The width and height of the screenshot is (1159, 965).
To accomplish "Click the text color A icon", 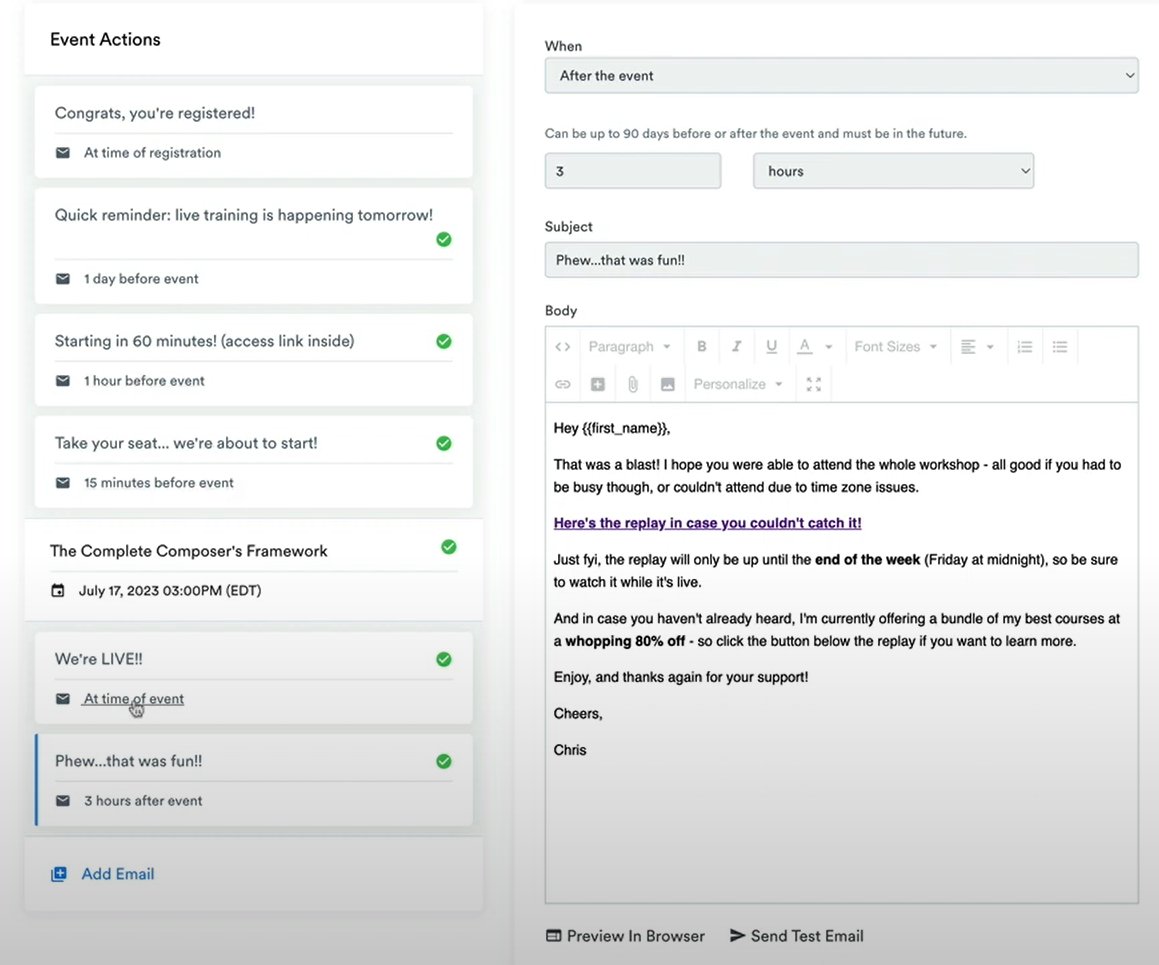I will [x=805, y=347].
